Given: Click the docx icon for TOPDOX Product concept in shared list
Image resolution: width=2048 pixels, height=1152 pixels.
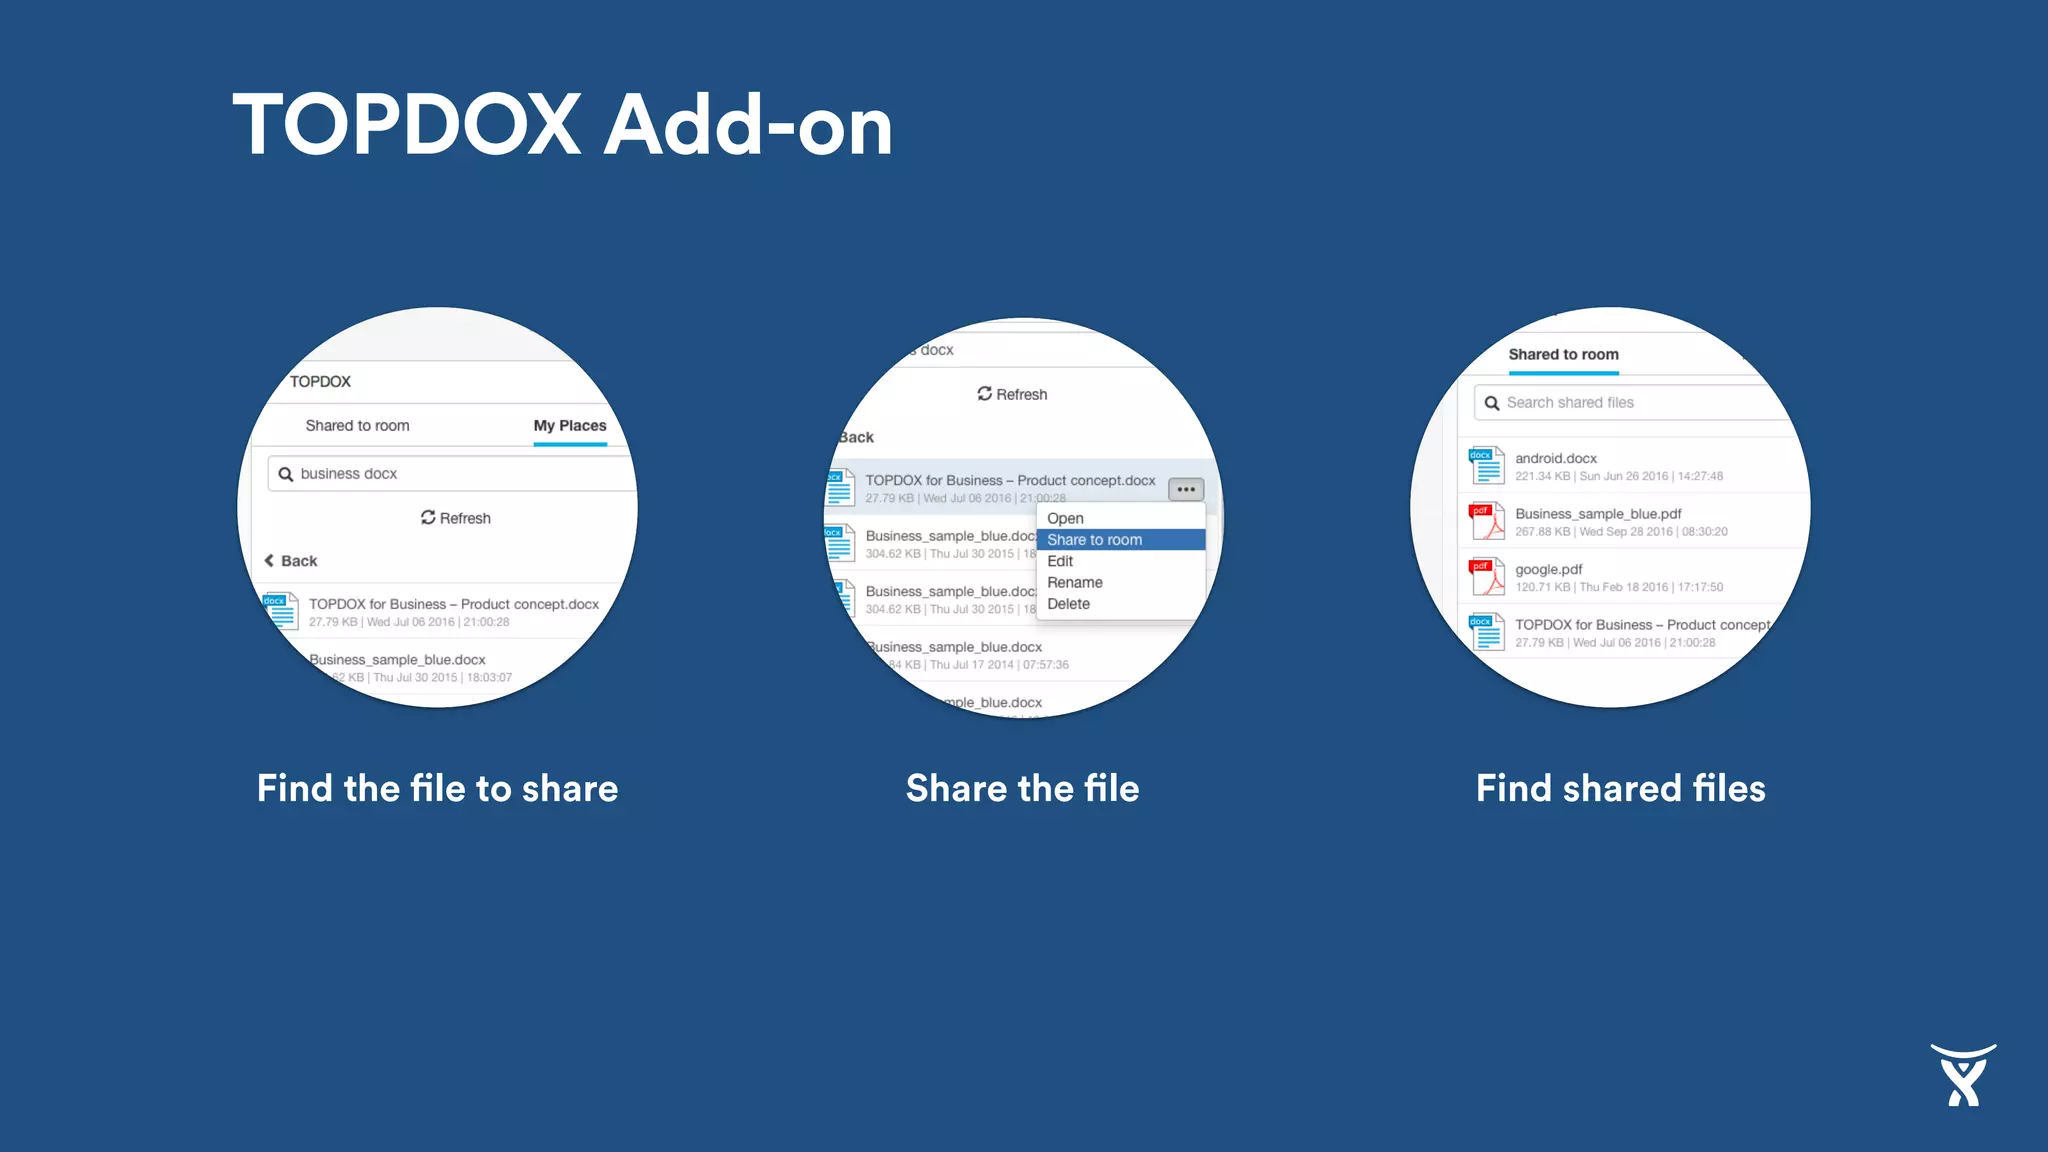Looking at the screenshot, I should (x=1487, y=632).
